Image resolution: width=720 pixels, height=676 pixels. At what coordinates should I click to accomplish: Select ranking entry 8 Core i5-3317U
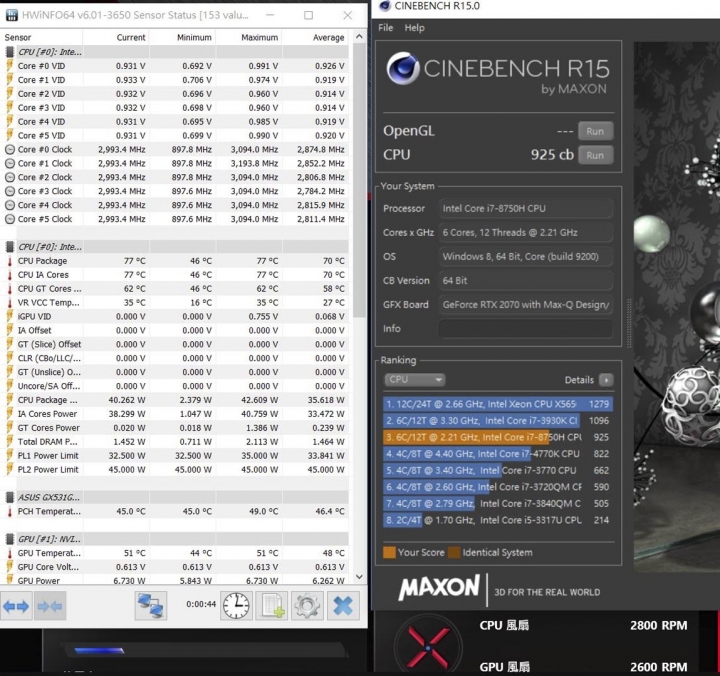click(498, 520)
